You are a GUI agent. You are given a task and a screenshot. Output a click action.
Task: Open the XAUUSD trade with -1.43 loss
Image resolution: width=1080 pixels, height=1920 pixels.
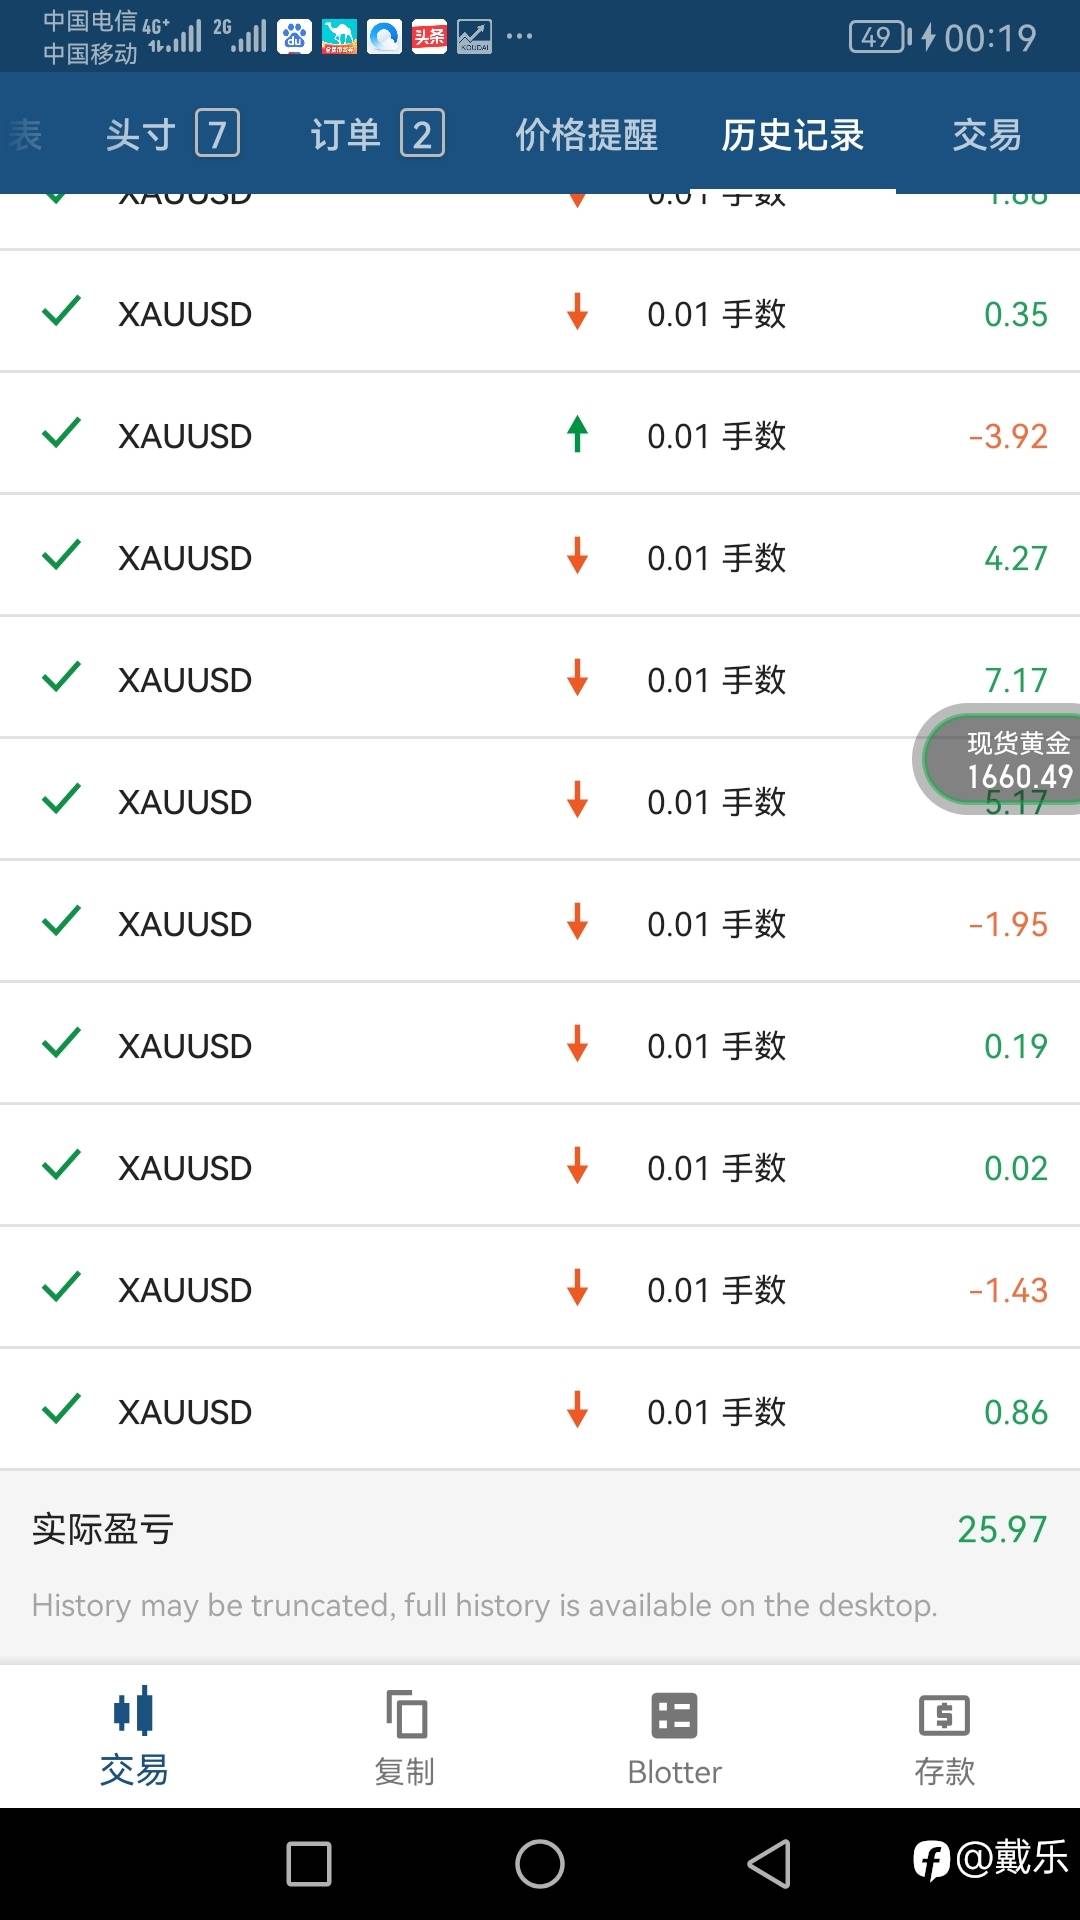pyautogui.click(x=540, y=1288)
